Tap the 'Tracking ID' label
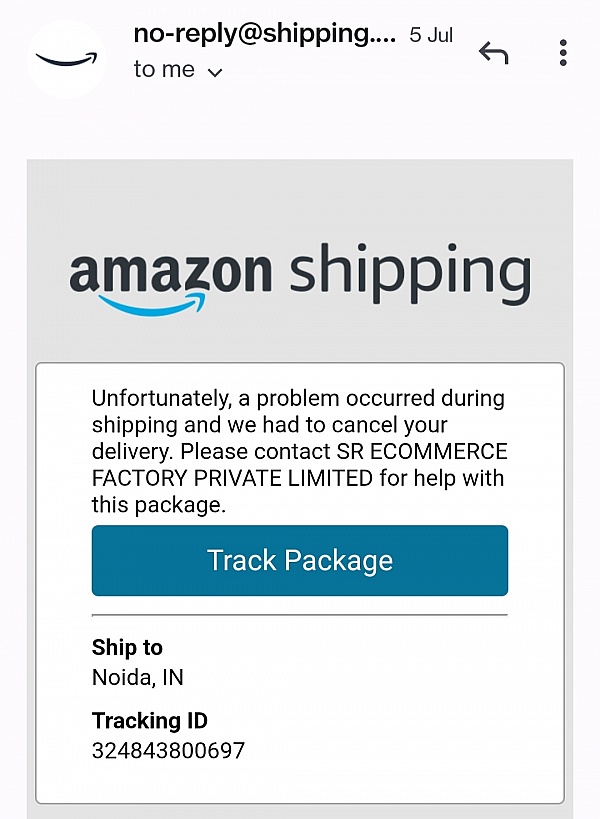The image size is (600, 819). [x=150, y=720]
